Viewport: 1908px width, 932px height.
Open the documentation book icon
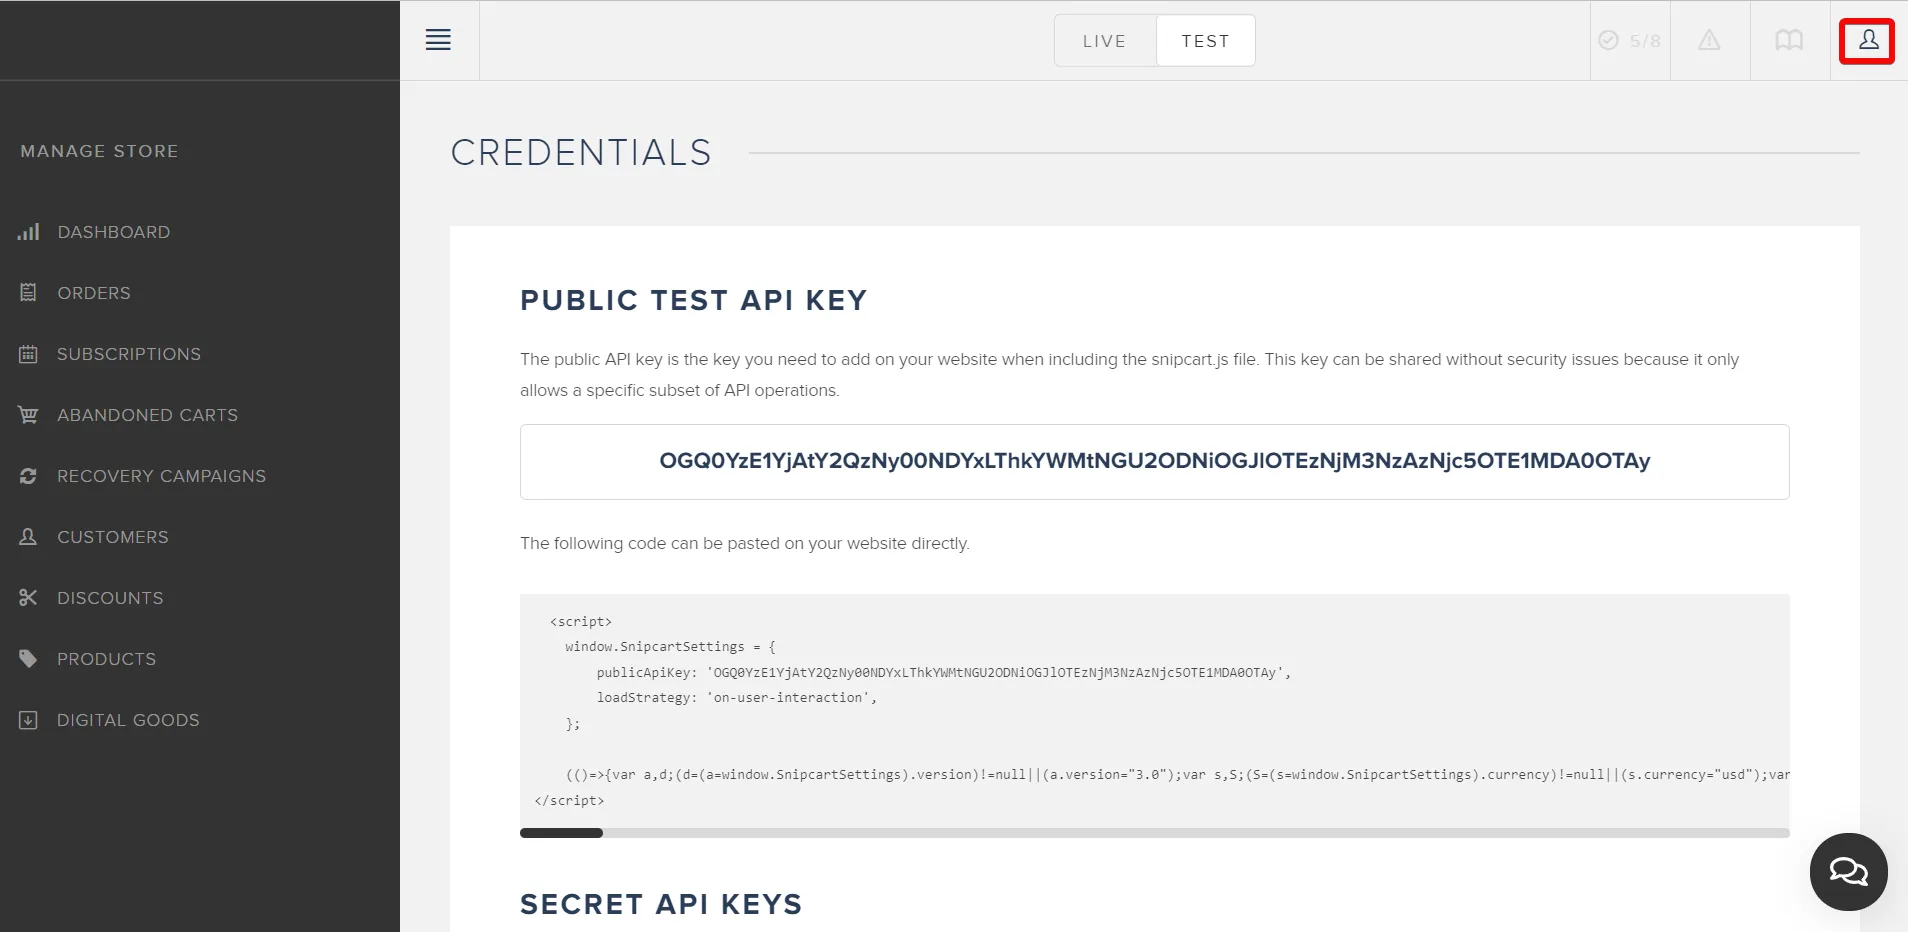[x=1789, y=41]
